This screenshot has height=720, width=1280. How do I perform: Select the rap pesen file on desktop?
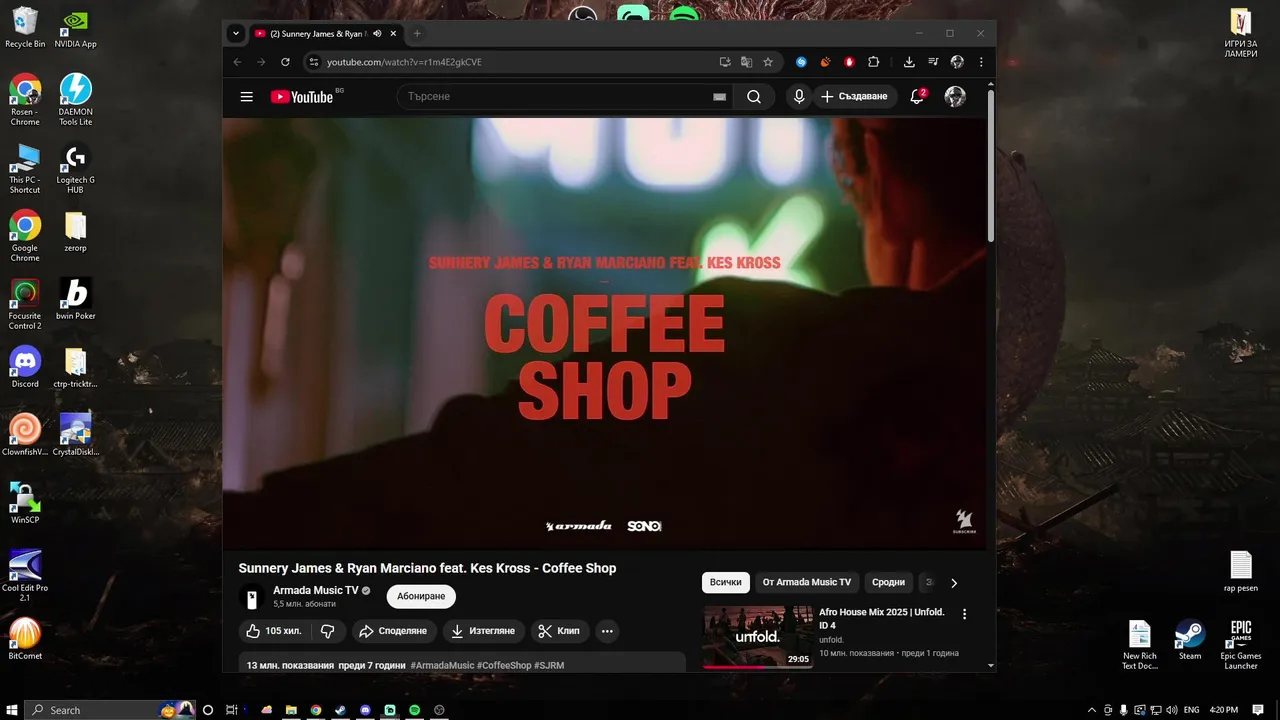pos(1241,571)
